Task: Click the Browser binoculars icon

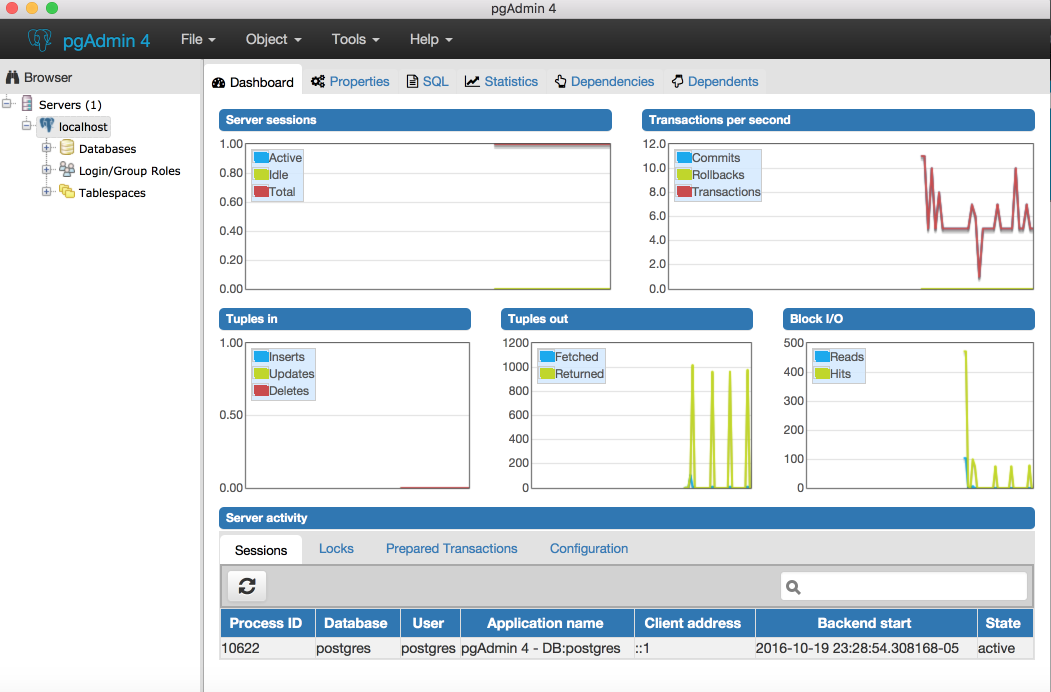Action: click(x=12, y=77)
